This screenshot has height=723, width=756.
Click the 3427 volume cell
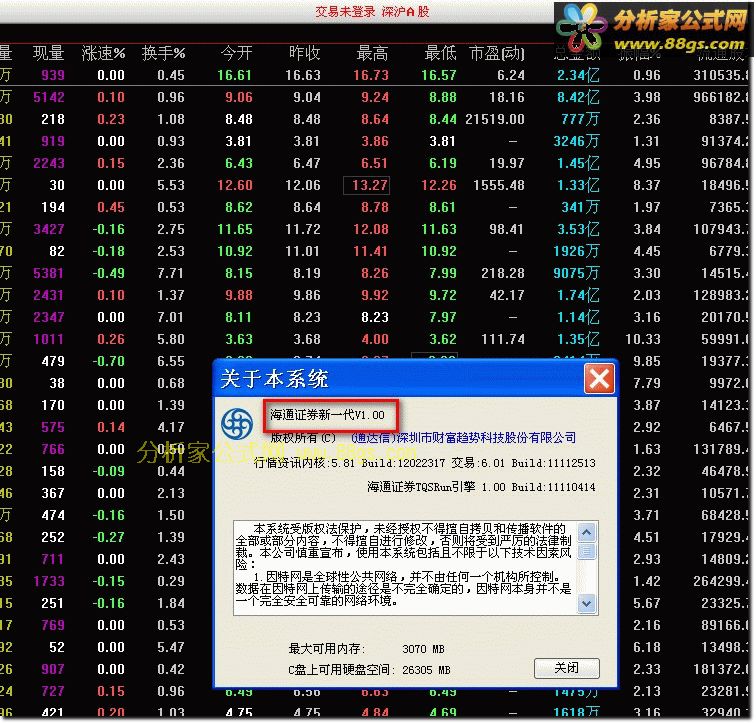coord(49,229)
